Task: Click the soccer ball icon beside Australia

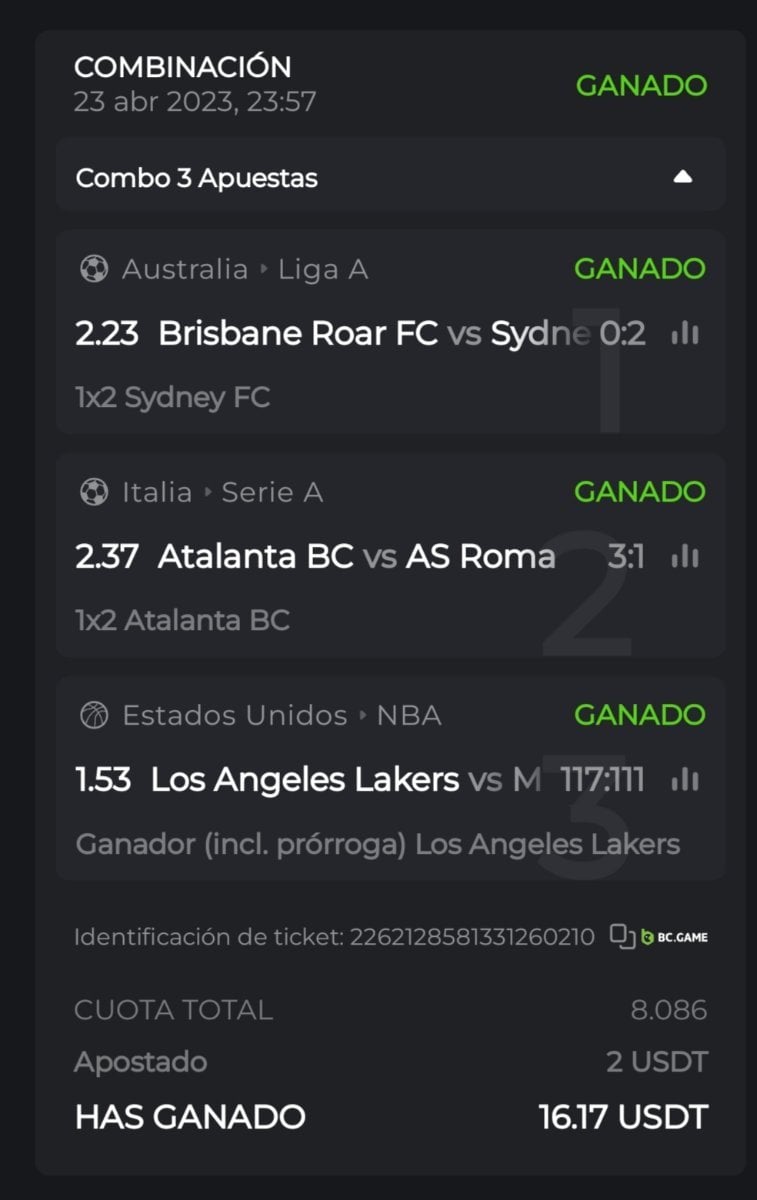Action: (x=94, y=269)
